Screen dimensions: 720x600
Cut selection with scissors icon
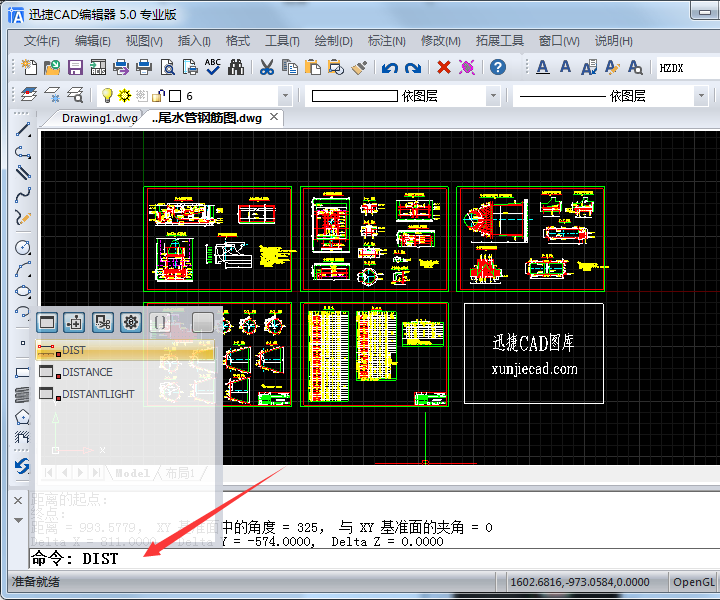[x=266, y=67]
